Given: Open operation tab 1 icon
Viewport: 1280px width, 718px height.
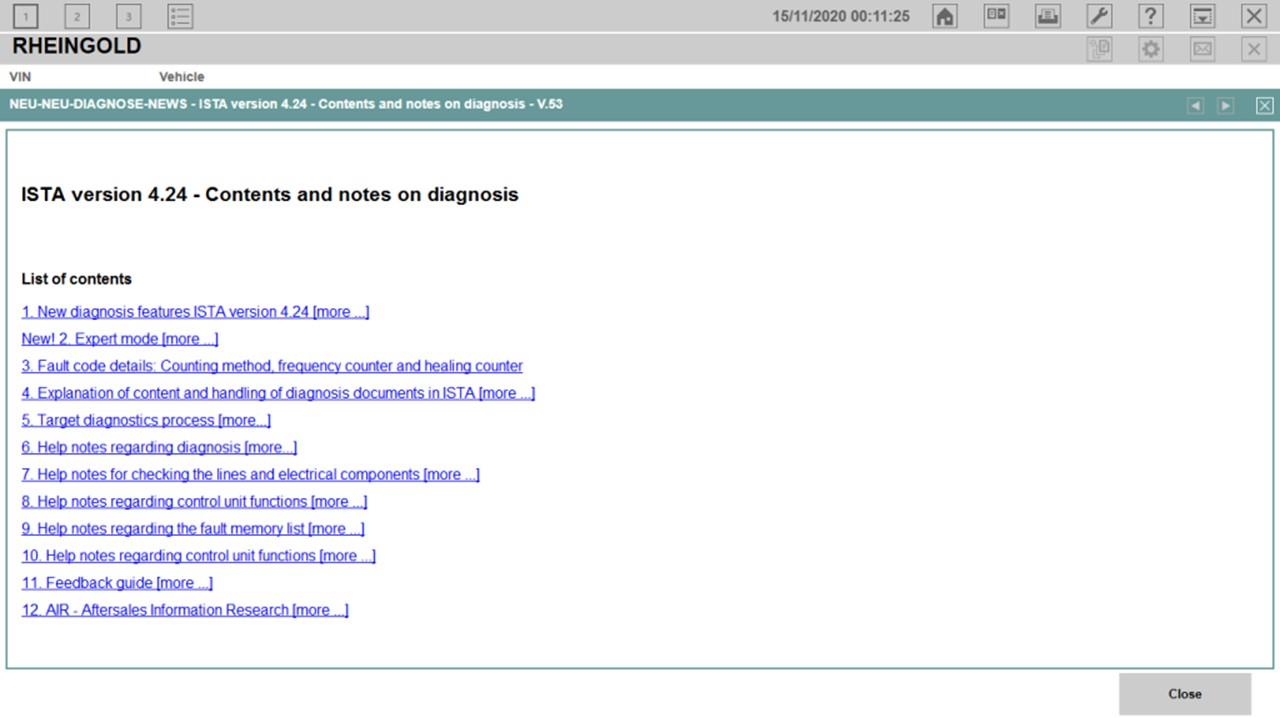Looking at the screenshot, I should pos(27,16).
